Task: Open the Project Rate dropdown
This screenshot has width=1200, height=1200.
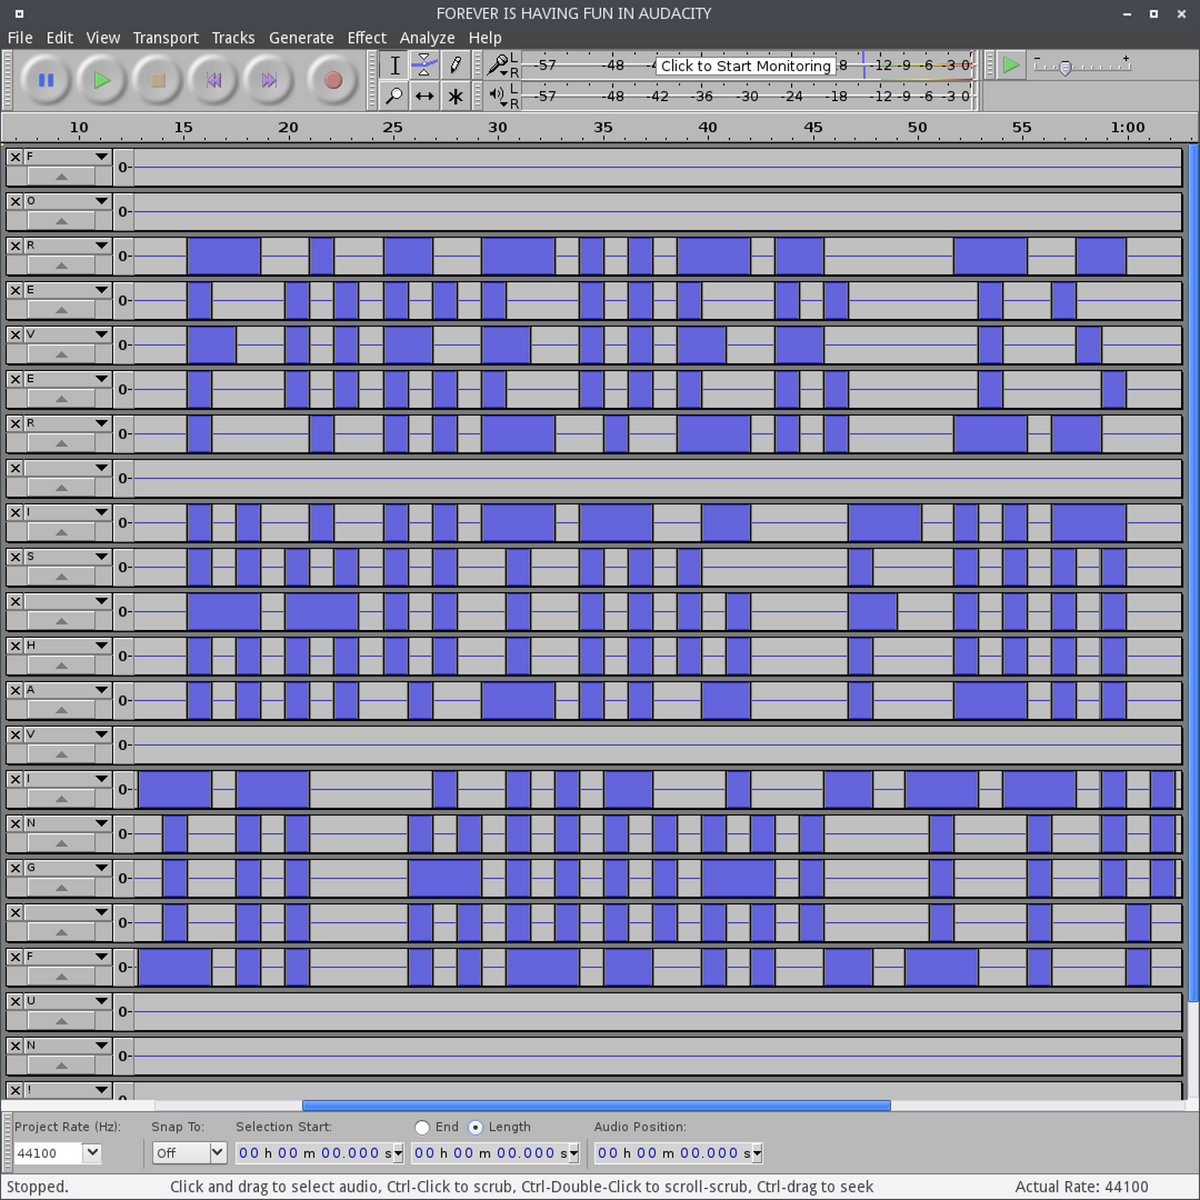Action: click(92, 1153)
